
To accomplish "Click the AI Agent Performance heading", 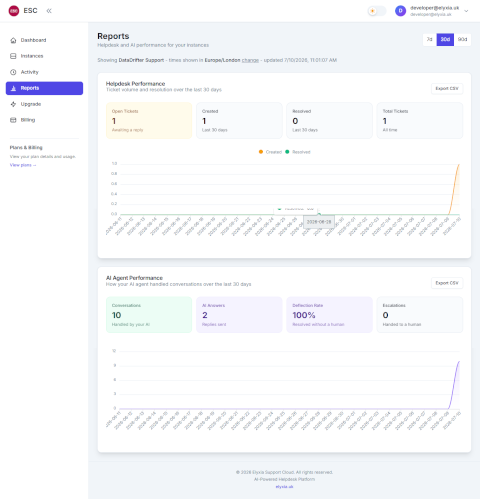I will click(x=134, y=278).
